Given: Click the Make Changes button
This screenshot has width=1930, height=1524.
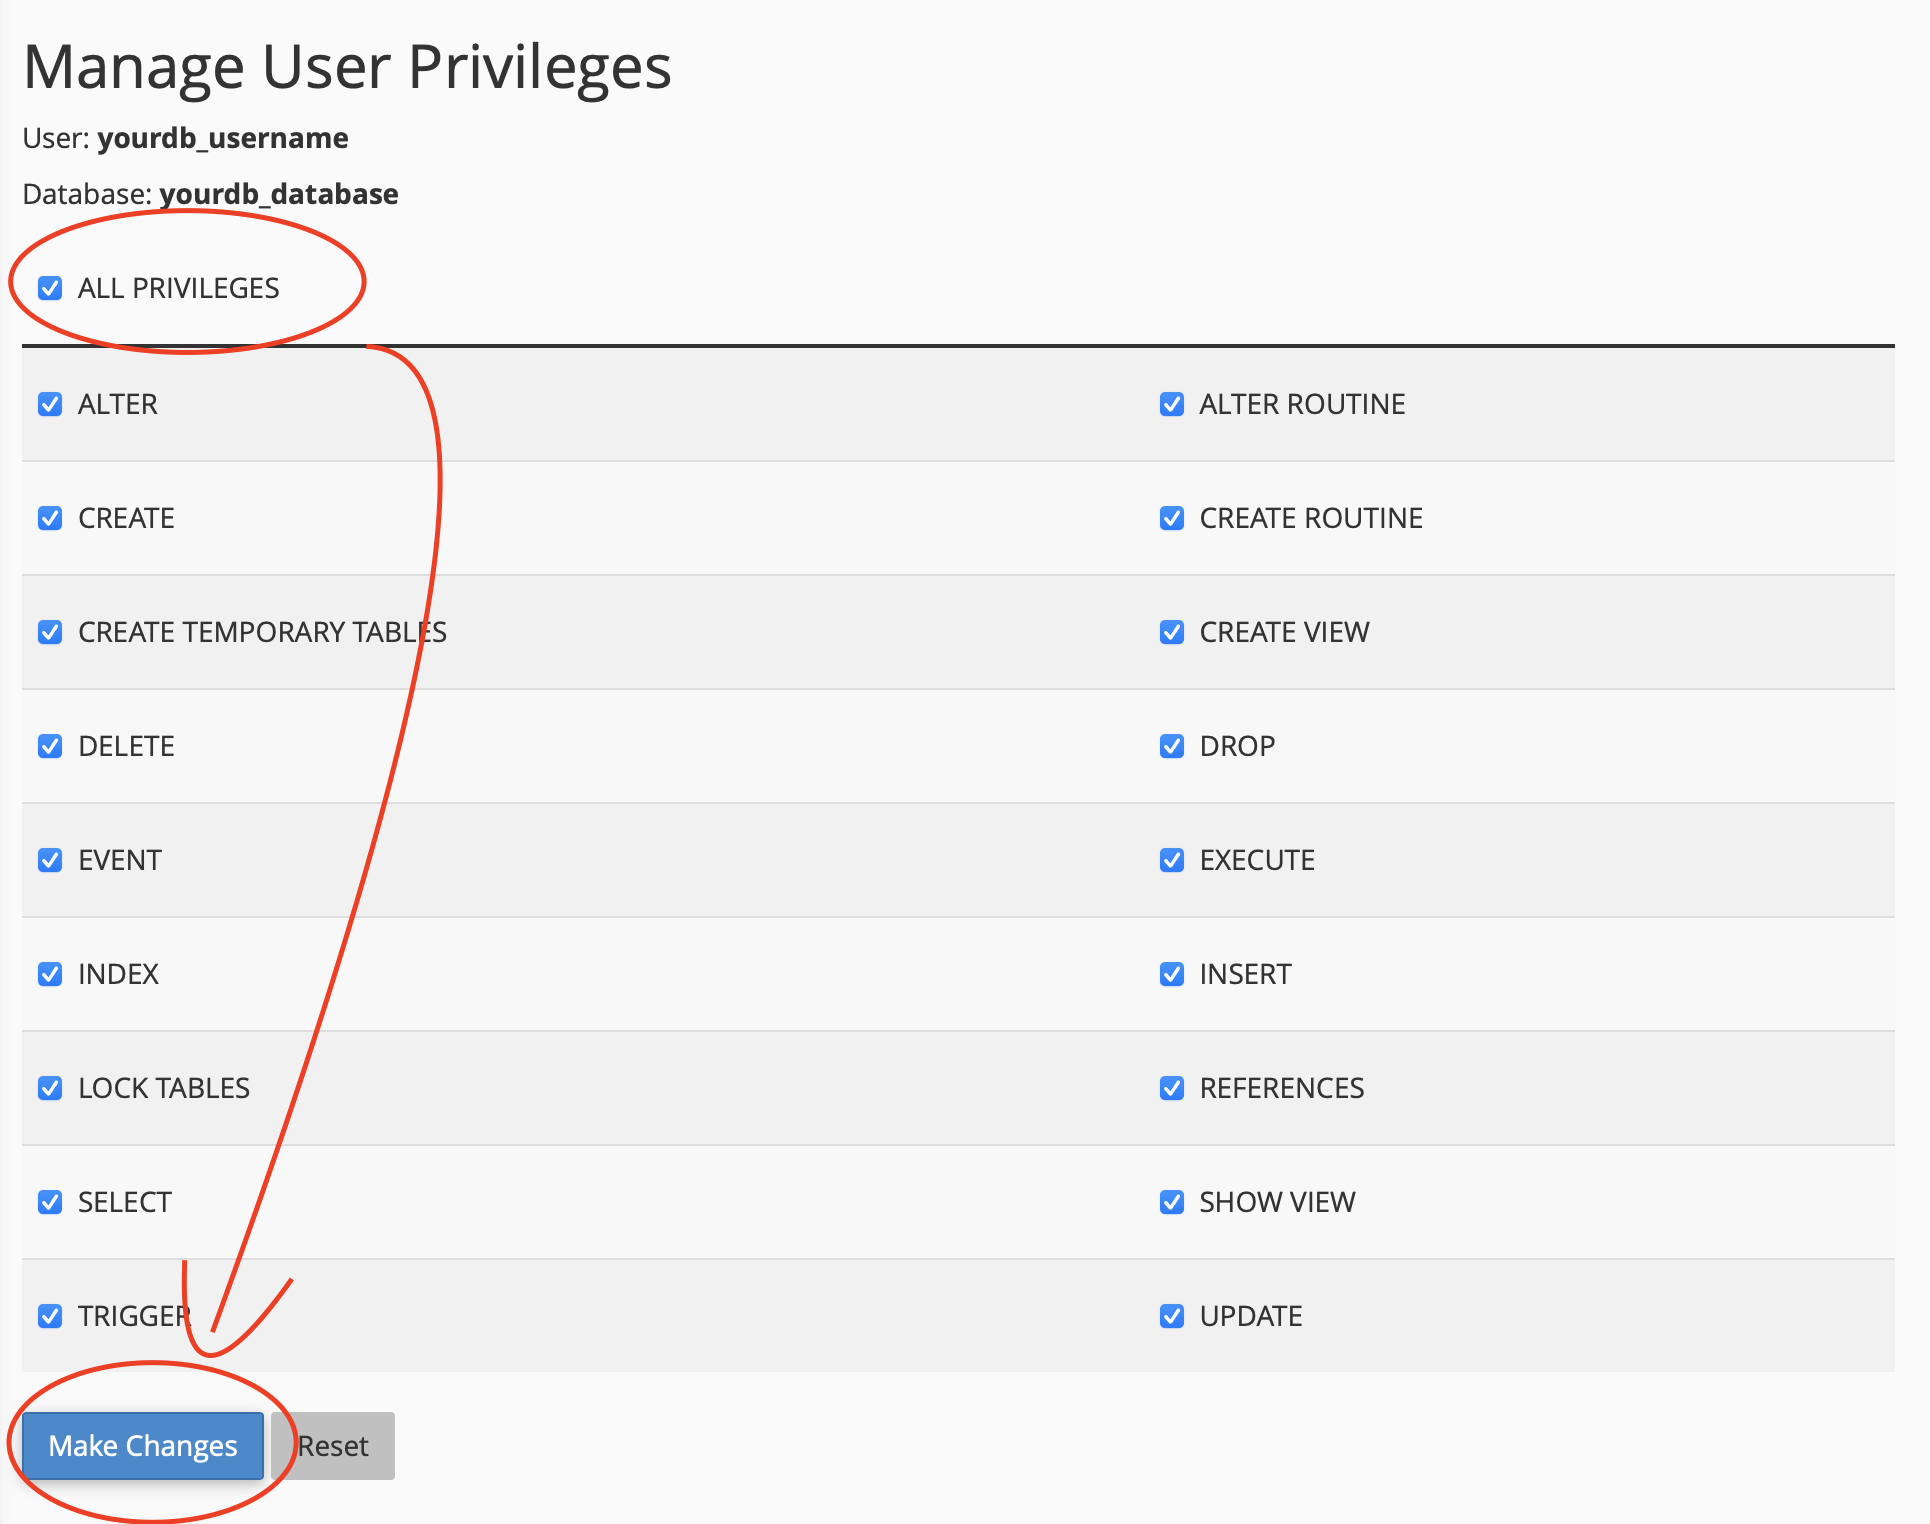Looking at the screenshot, I should click(143, 1446).
